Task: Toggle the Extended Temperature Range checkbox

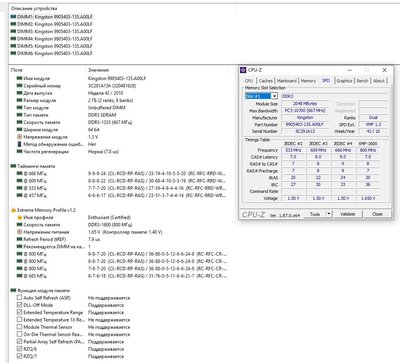Action: pos(19,312)
